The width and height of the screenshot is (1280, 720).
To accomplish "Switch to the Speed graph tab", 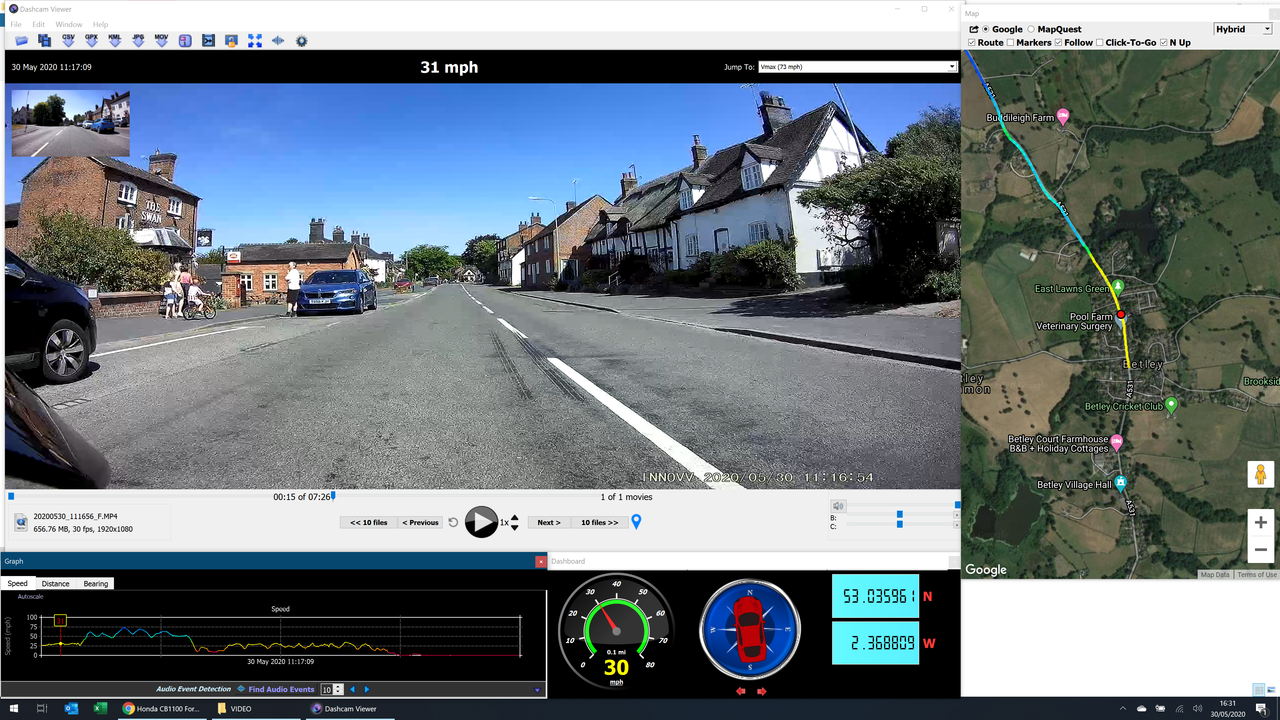I will coord(17,583).
